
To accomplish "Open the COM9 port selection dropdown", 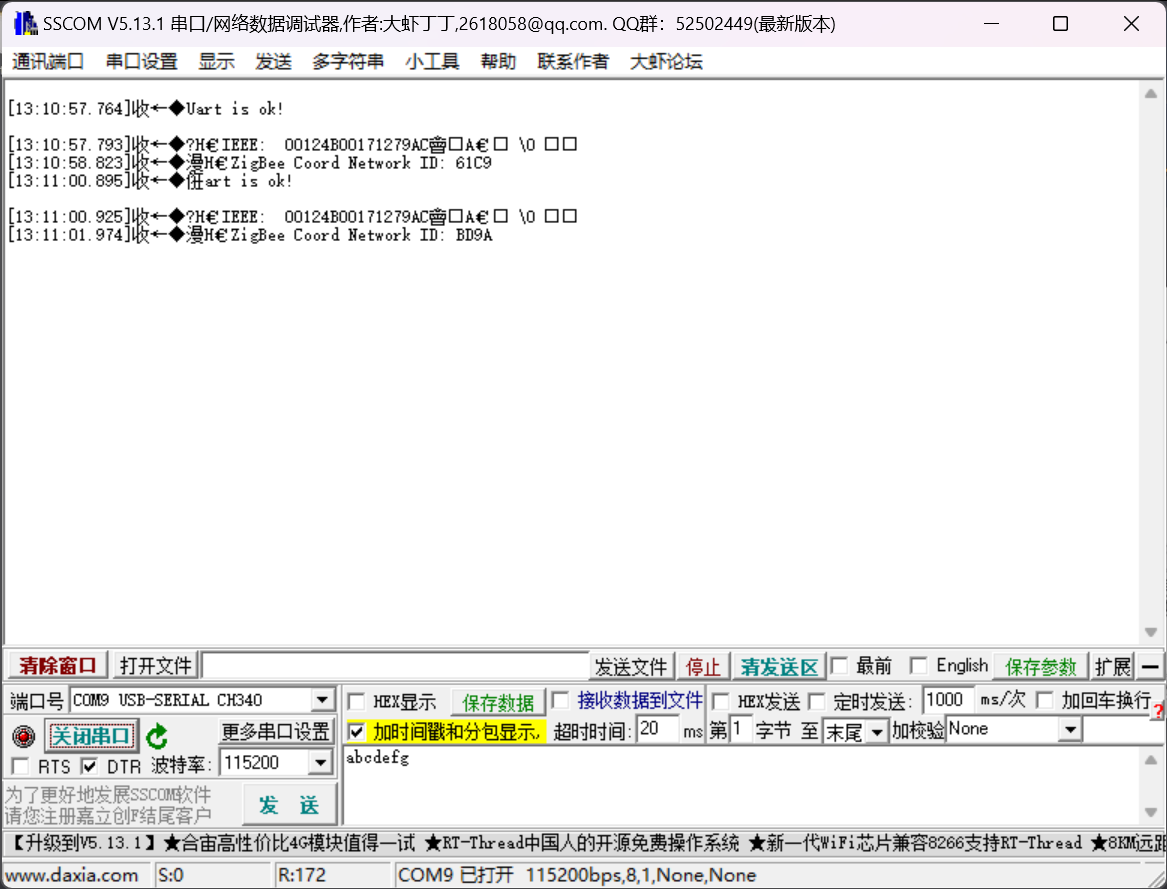I will coord(323,699).
